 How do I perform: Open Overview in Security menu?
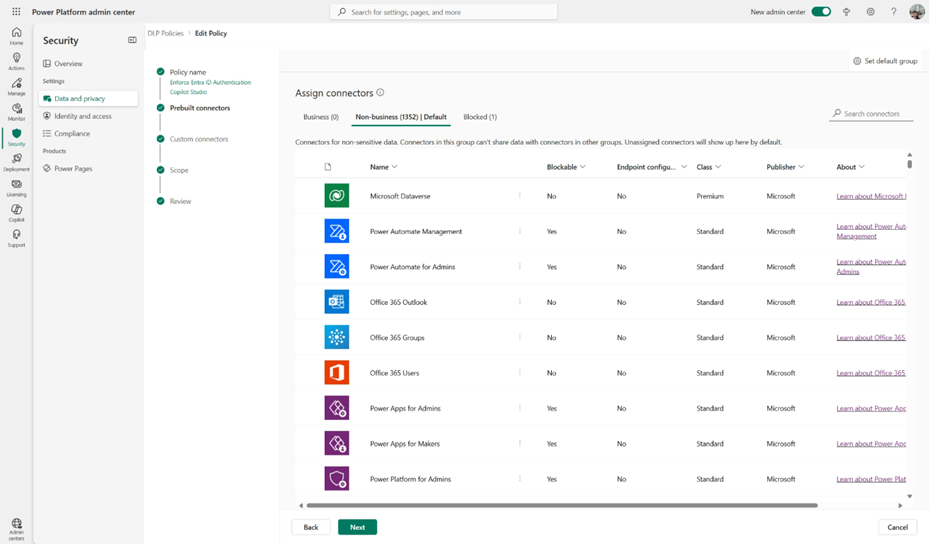[x=68, y=63]
